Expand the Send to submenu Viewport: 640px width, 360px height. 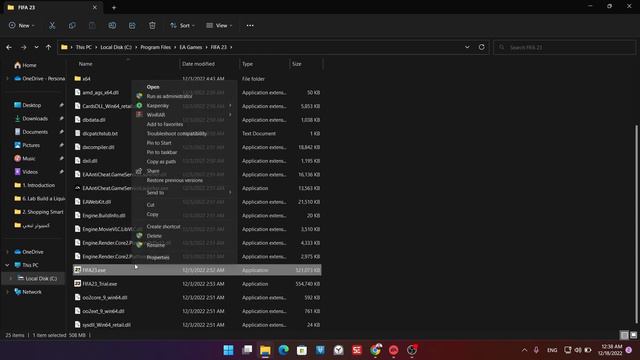184,193
